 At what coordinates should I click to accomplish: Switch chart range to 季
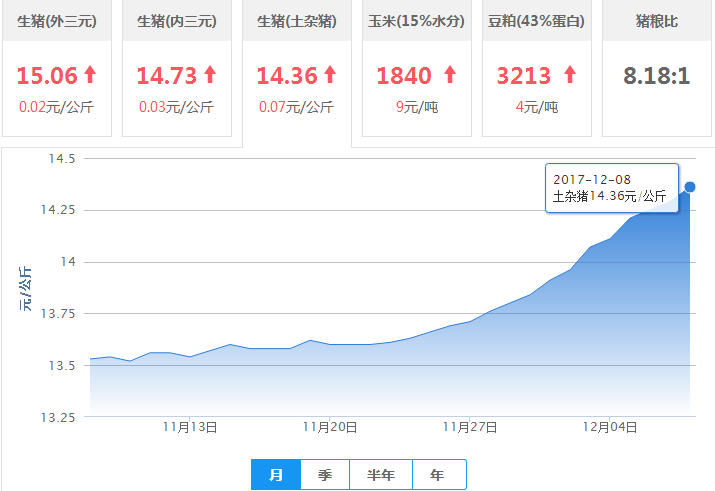[325, 475]
